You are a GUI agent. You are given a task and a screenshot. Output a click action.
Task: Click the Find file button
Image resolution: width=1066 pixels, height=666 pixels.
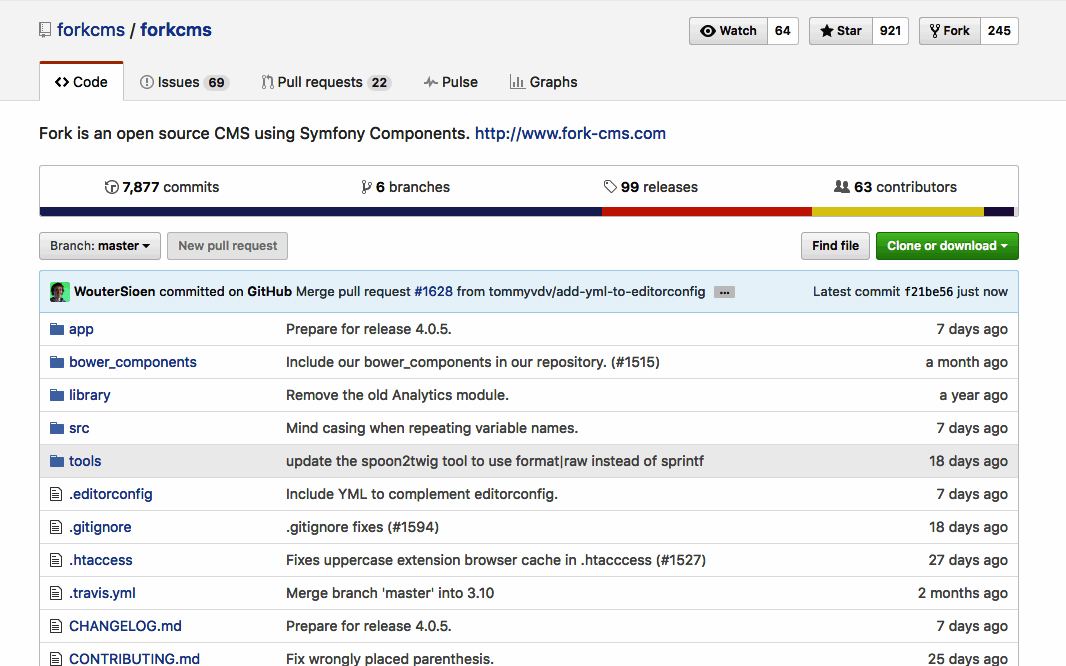click(x=835, y=246)
